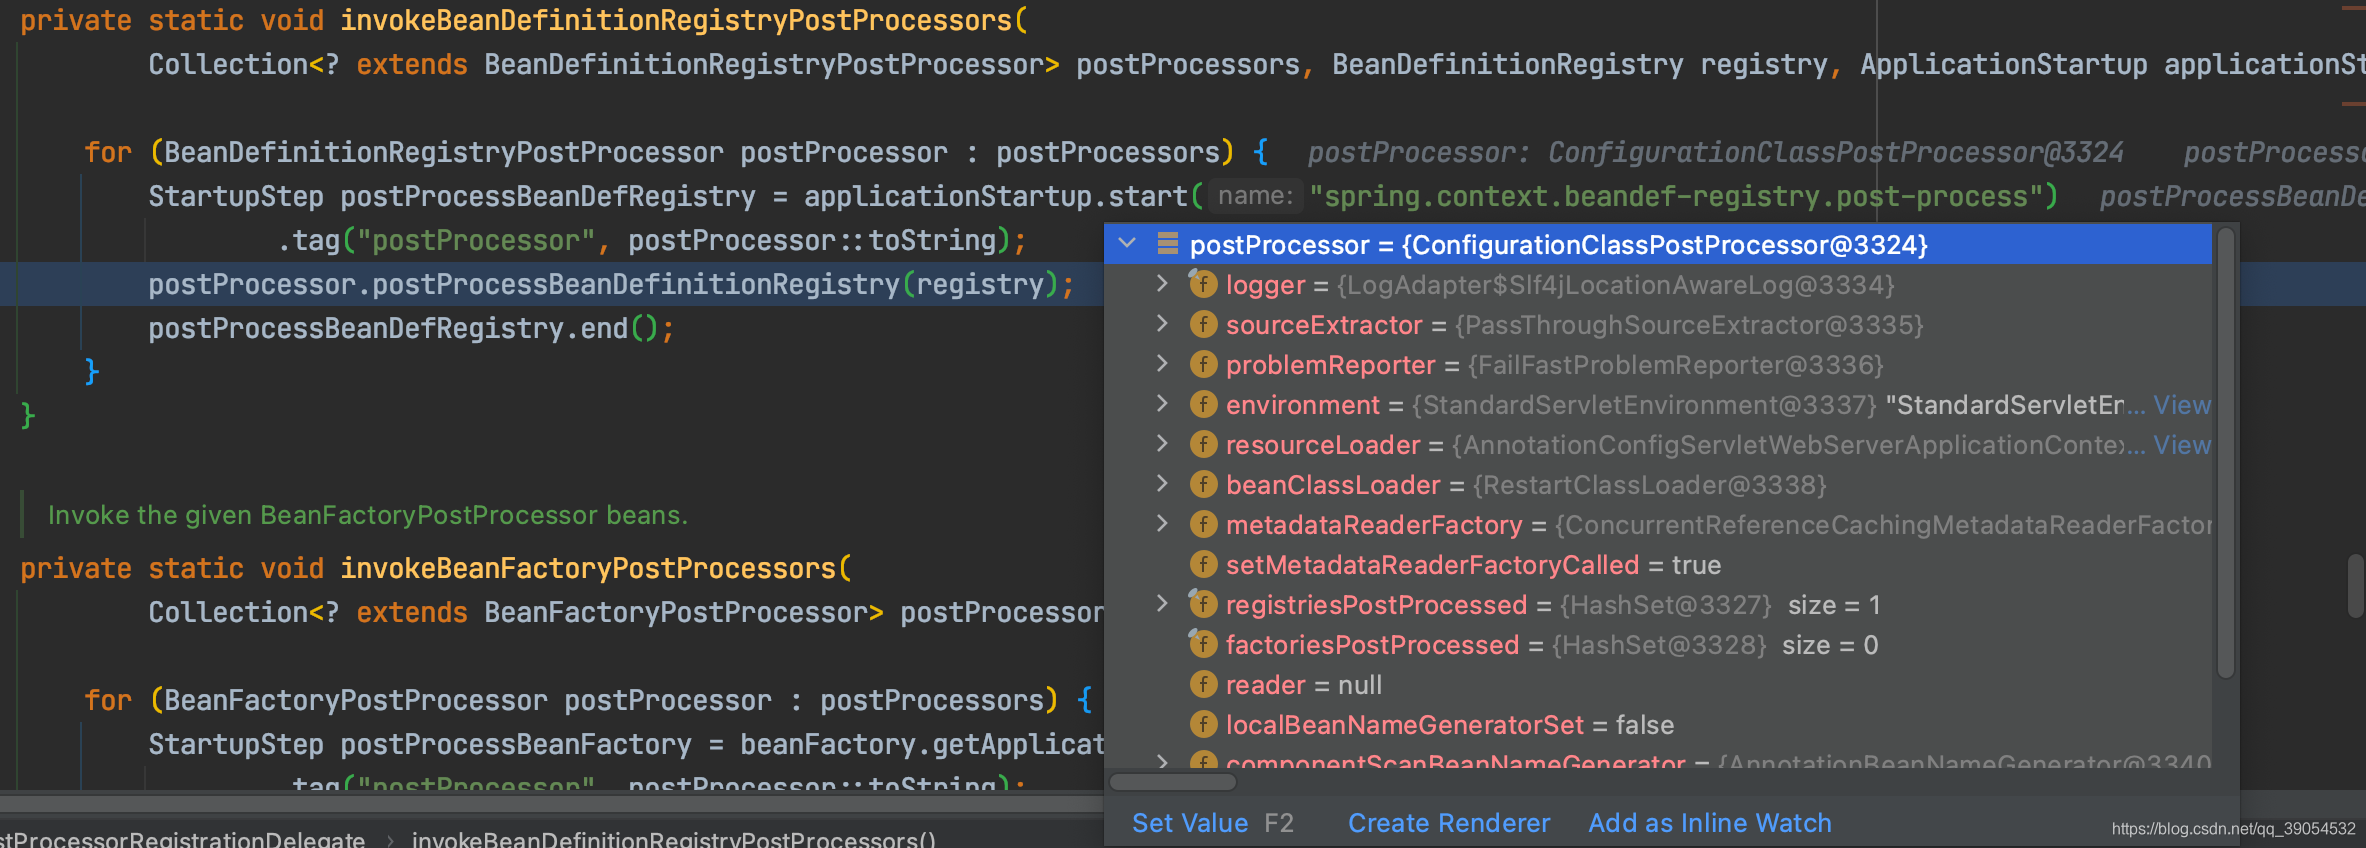Click Create Renderer
2366x848 pixels.
tap(1449, 823)
